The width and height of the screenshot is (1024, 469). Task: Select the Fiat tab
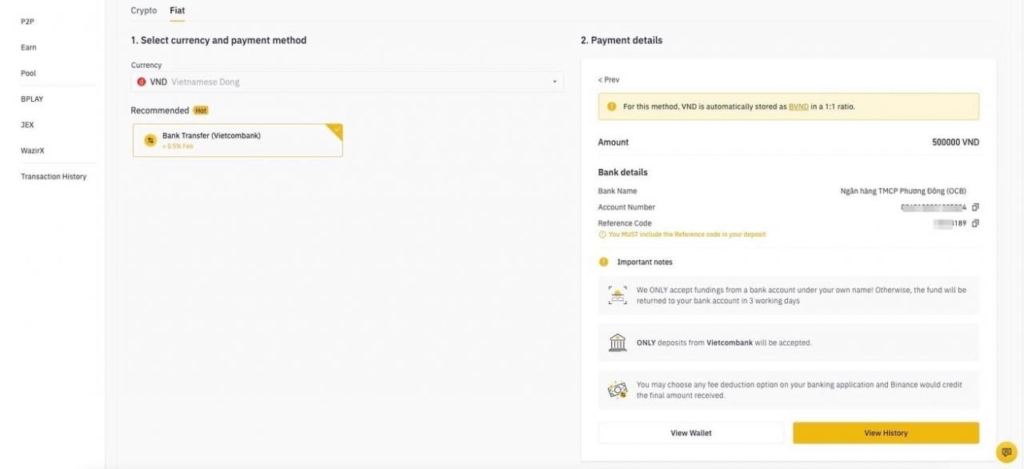177,10
